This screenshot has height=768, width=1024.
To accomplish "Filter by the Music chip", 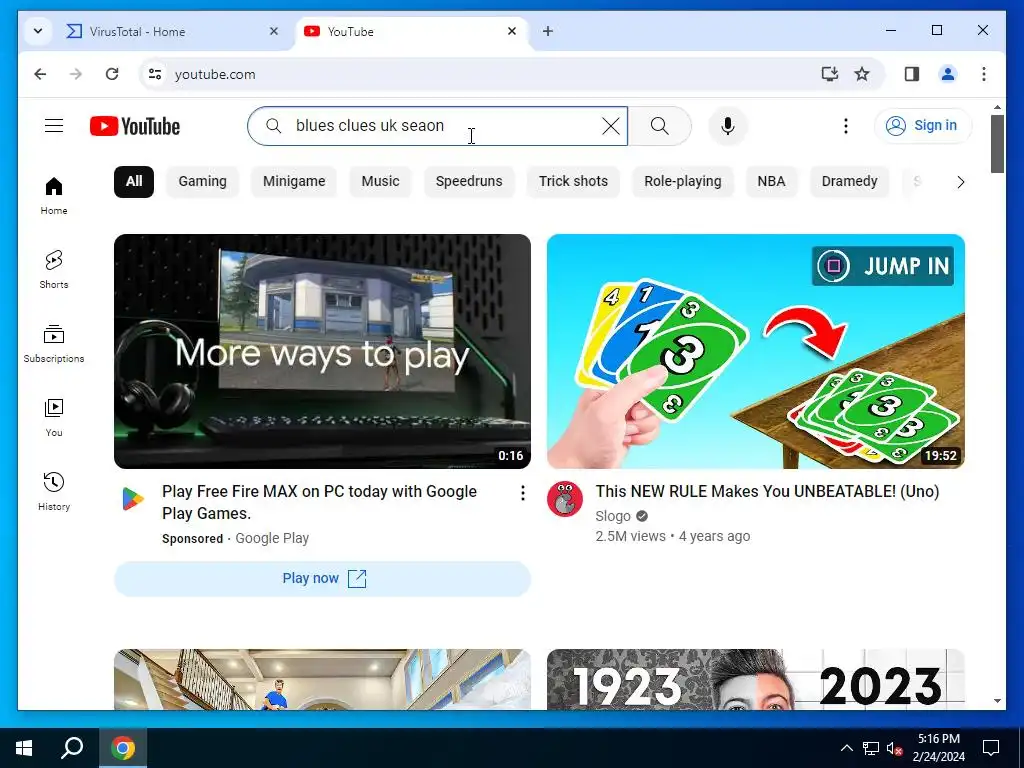I will point(380,181).
